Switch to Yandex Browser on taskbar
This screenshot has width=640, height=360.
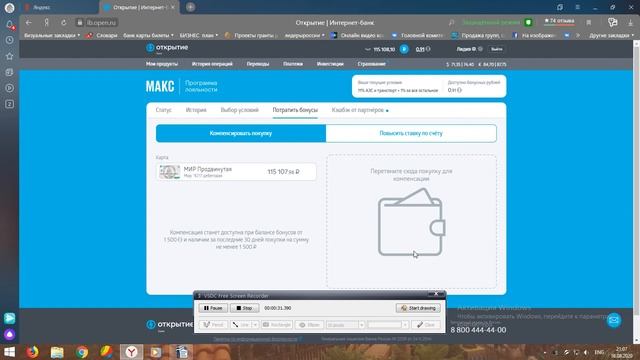pos(131,352)
